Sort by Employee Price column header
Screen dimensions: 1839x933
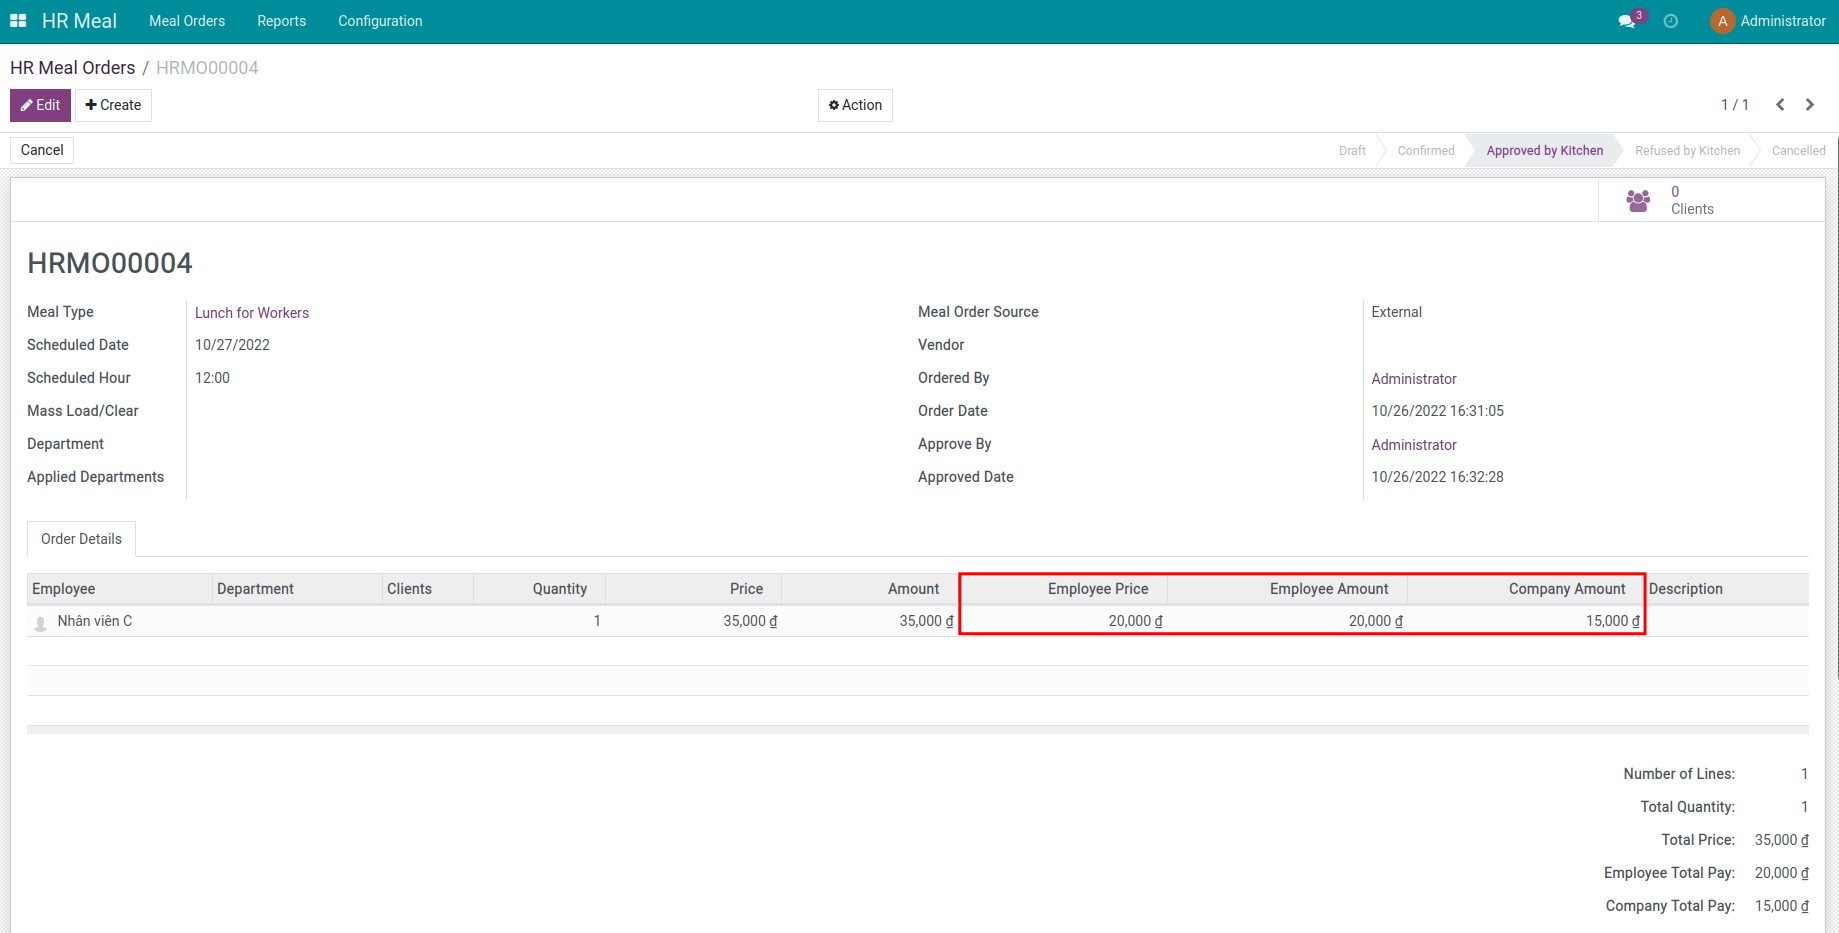[1097, 589]
